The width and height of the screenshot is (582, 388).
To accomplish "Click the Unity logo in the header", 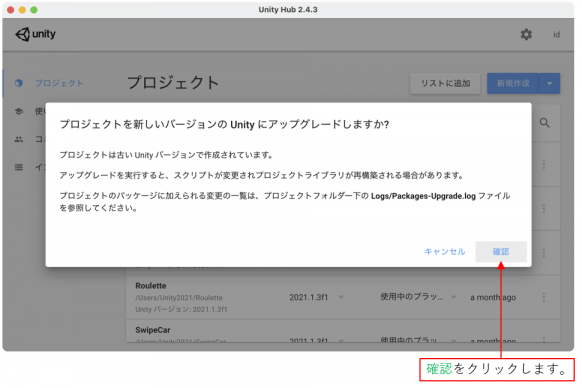I will (x=35, y=34).
